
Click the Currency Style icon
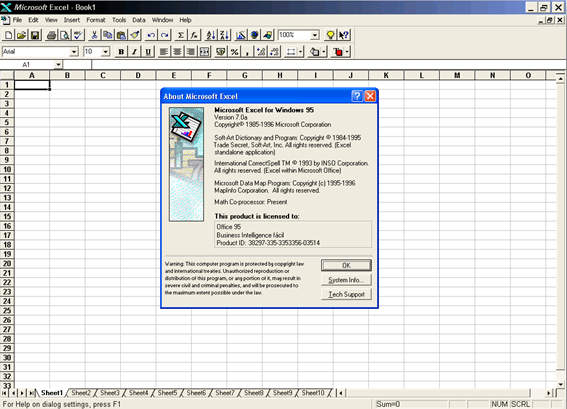click(221, 52)
